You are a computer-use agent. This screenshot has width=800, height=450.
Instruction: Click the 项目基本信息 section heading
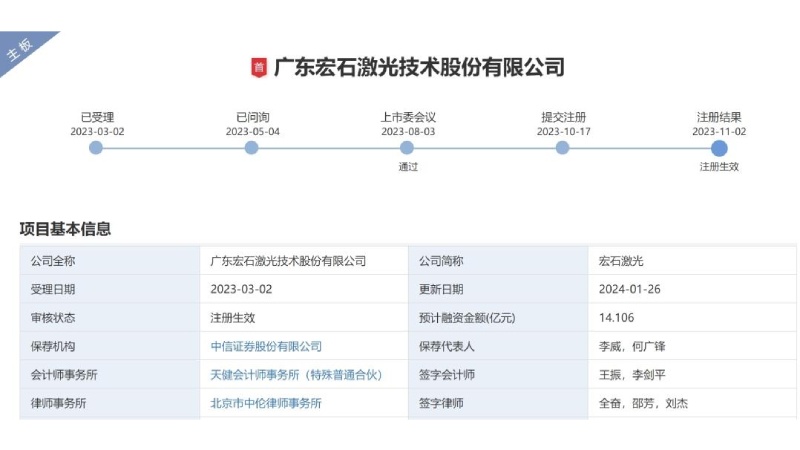(x=65, y=229)
